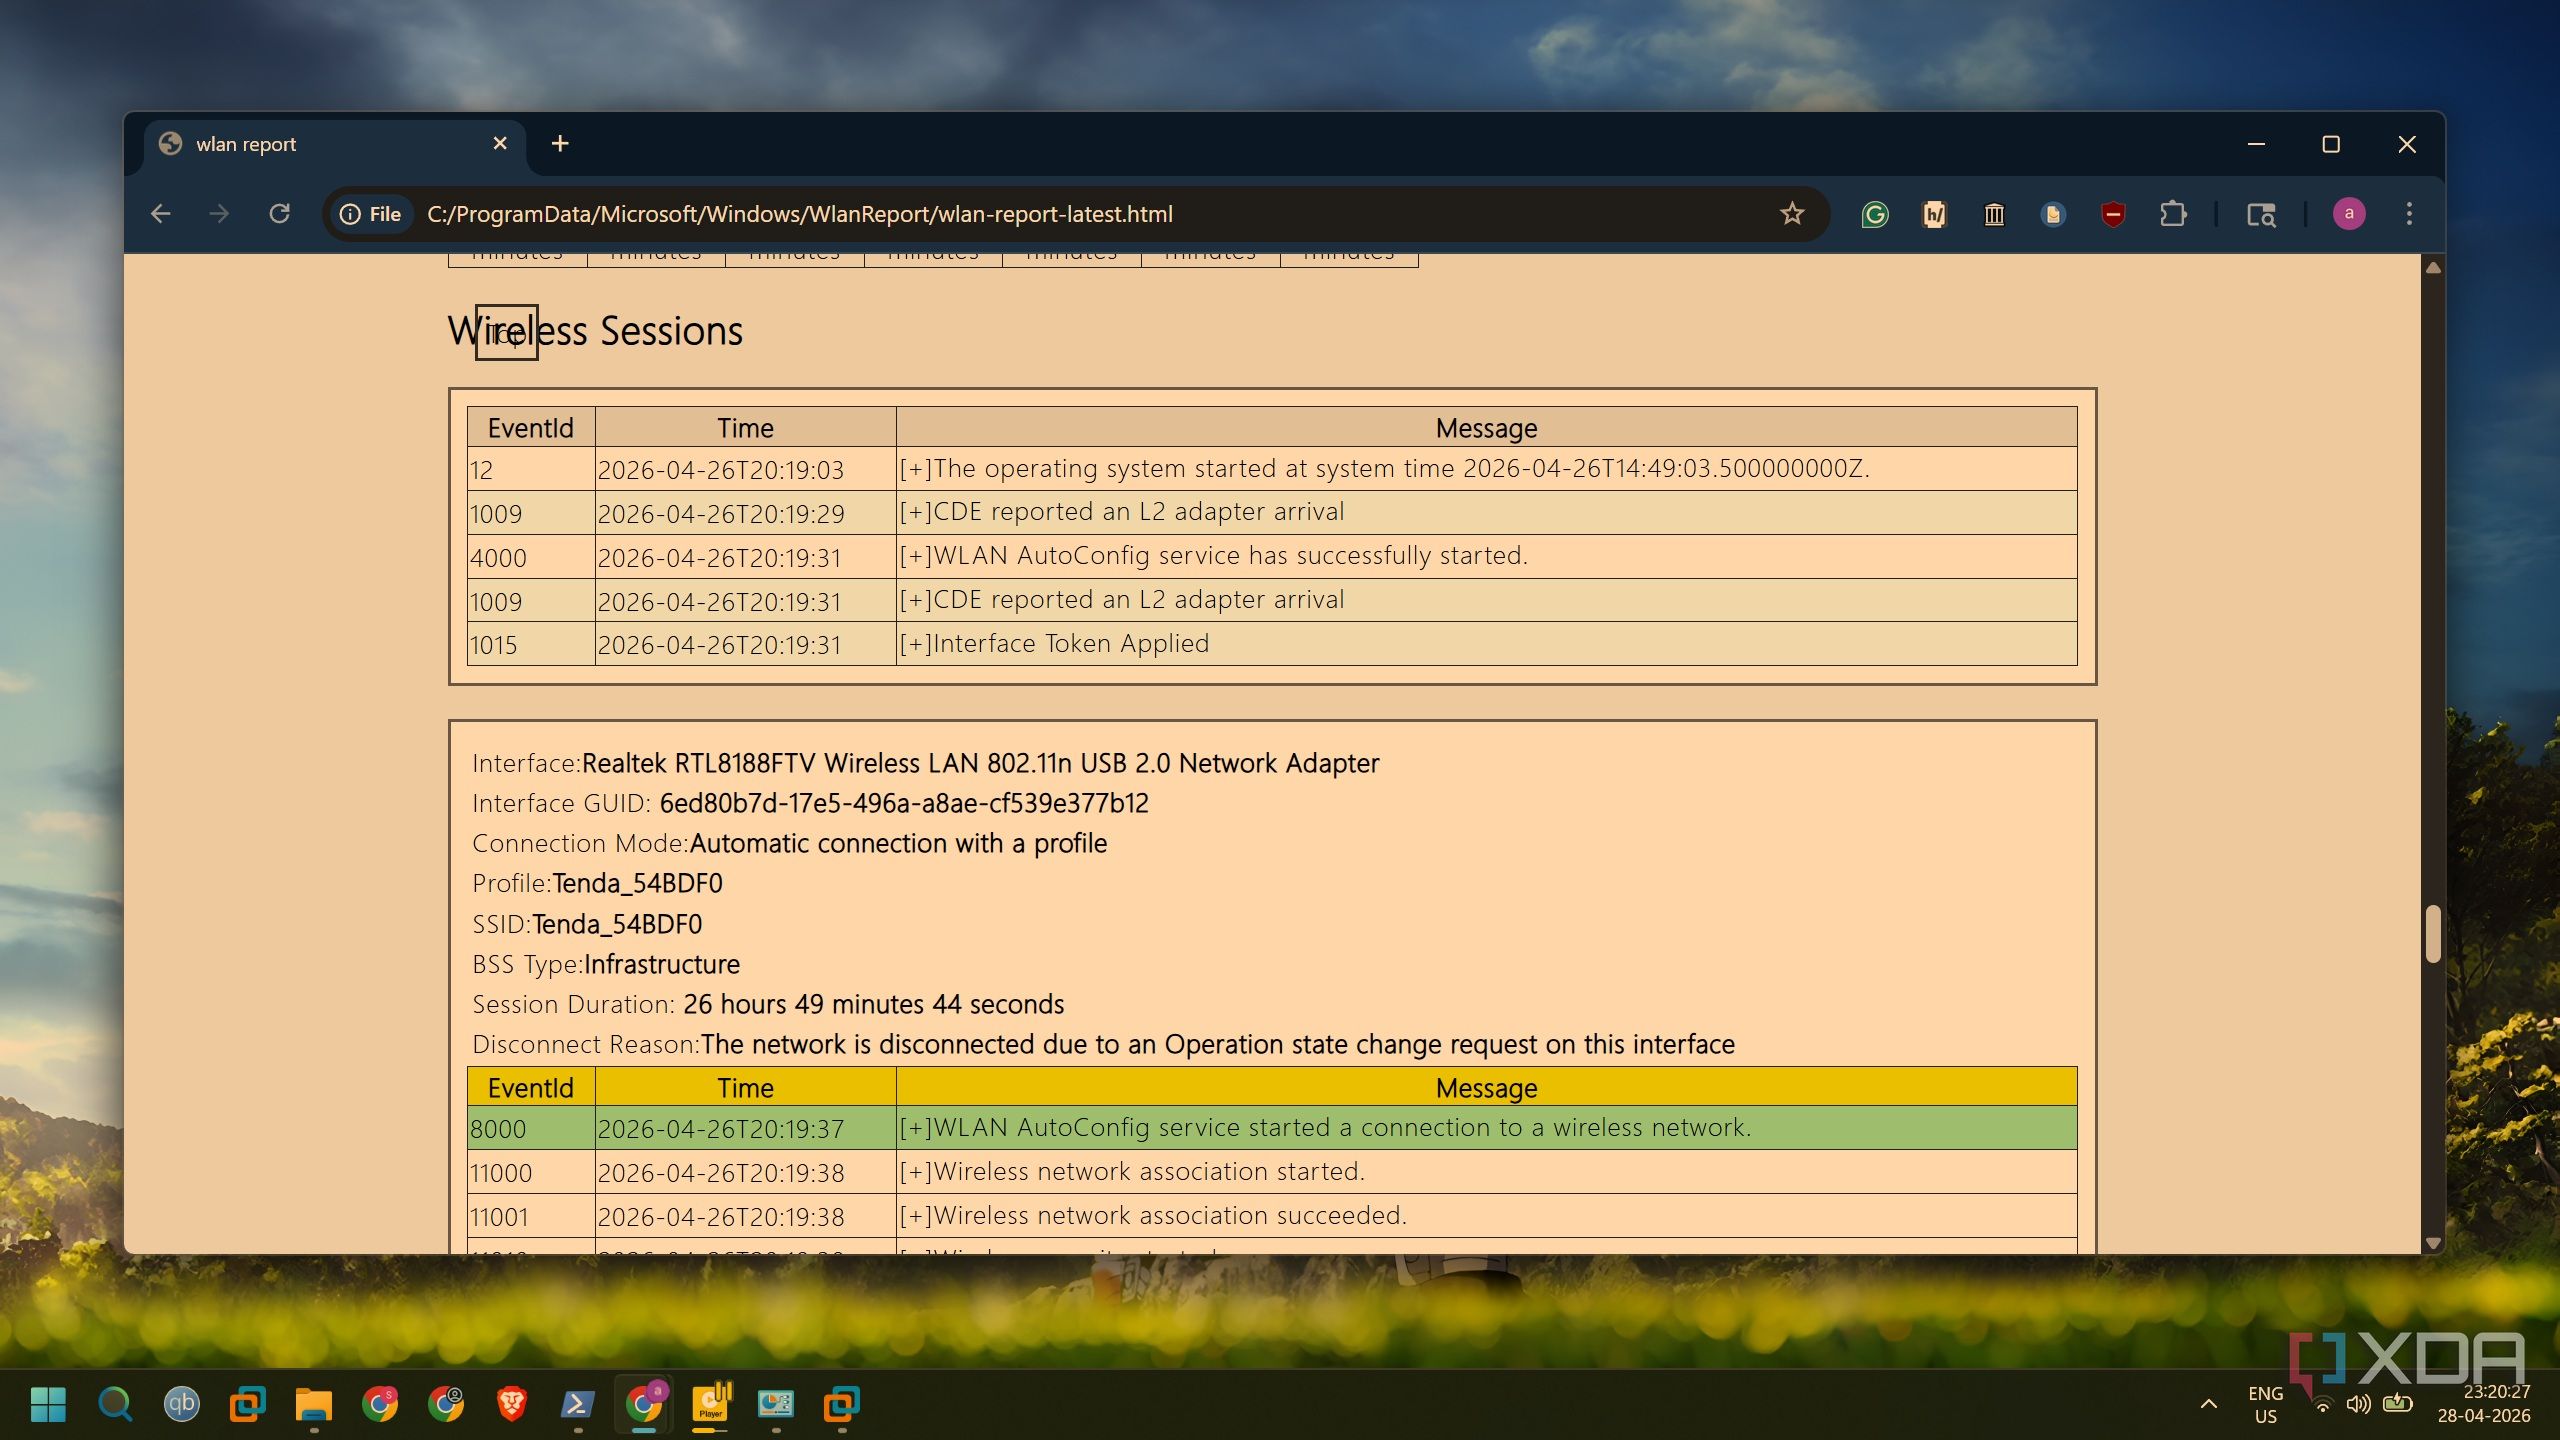The image size is (2560, 1440).
Task: Open the Chrome window with S profile badge
Action: coord(380,1404)
